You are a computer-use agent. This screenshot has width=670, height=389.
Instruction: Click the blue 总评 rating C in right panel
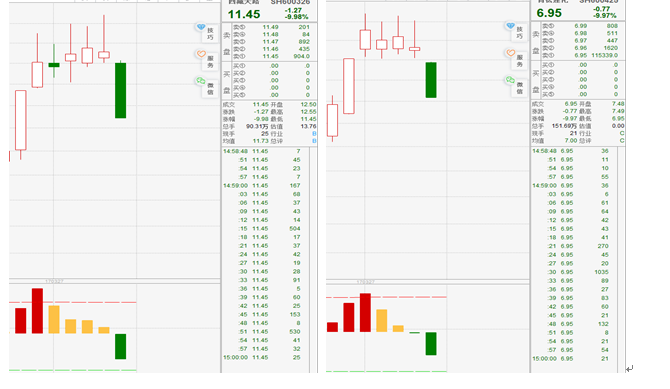click(622, 140)
